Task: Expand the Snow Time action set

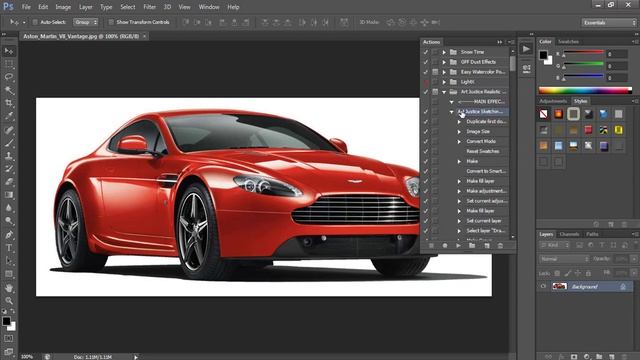Action: tap(444, 52)
